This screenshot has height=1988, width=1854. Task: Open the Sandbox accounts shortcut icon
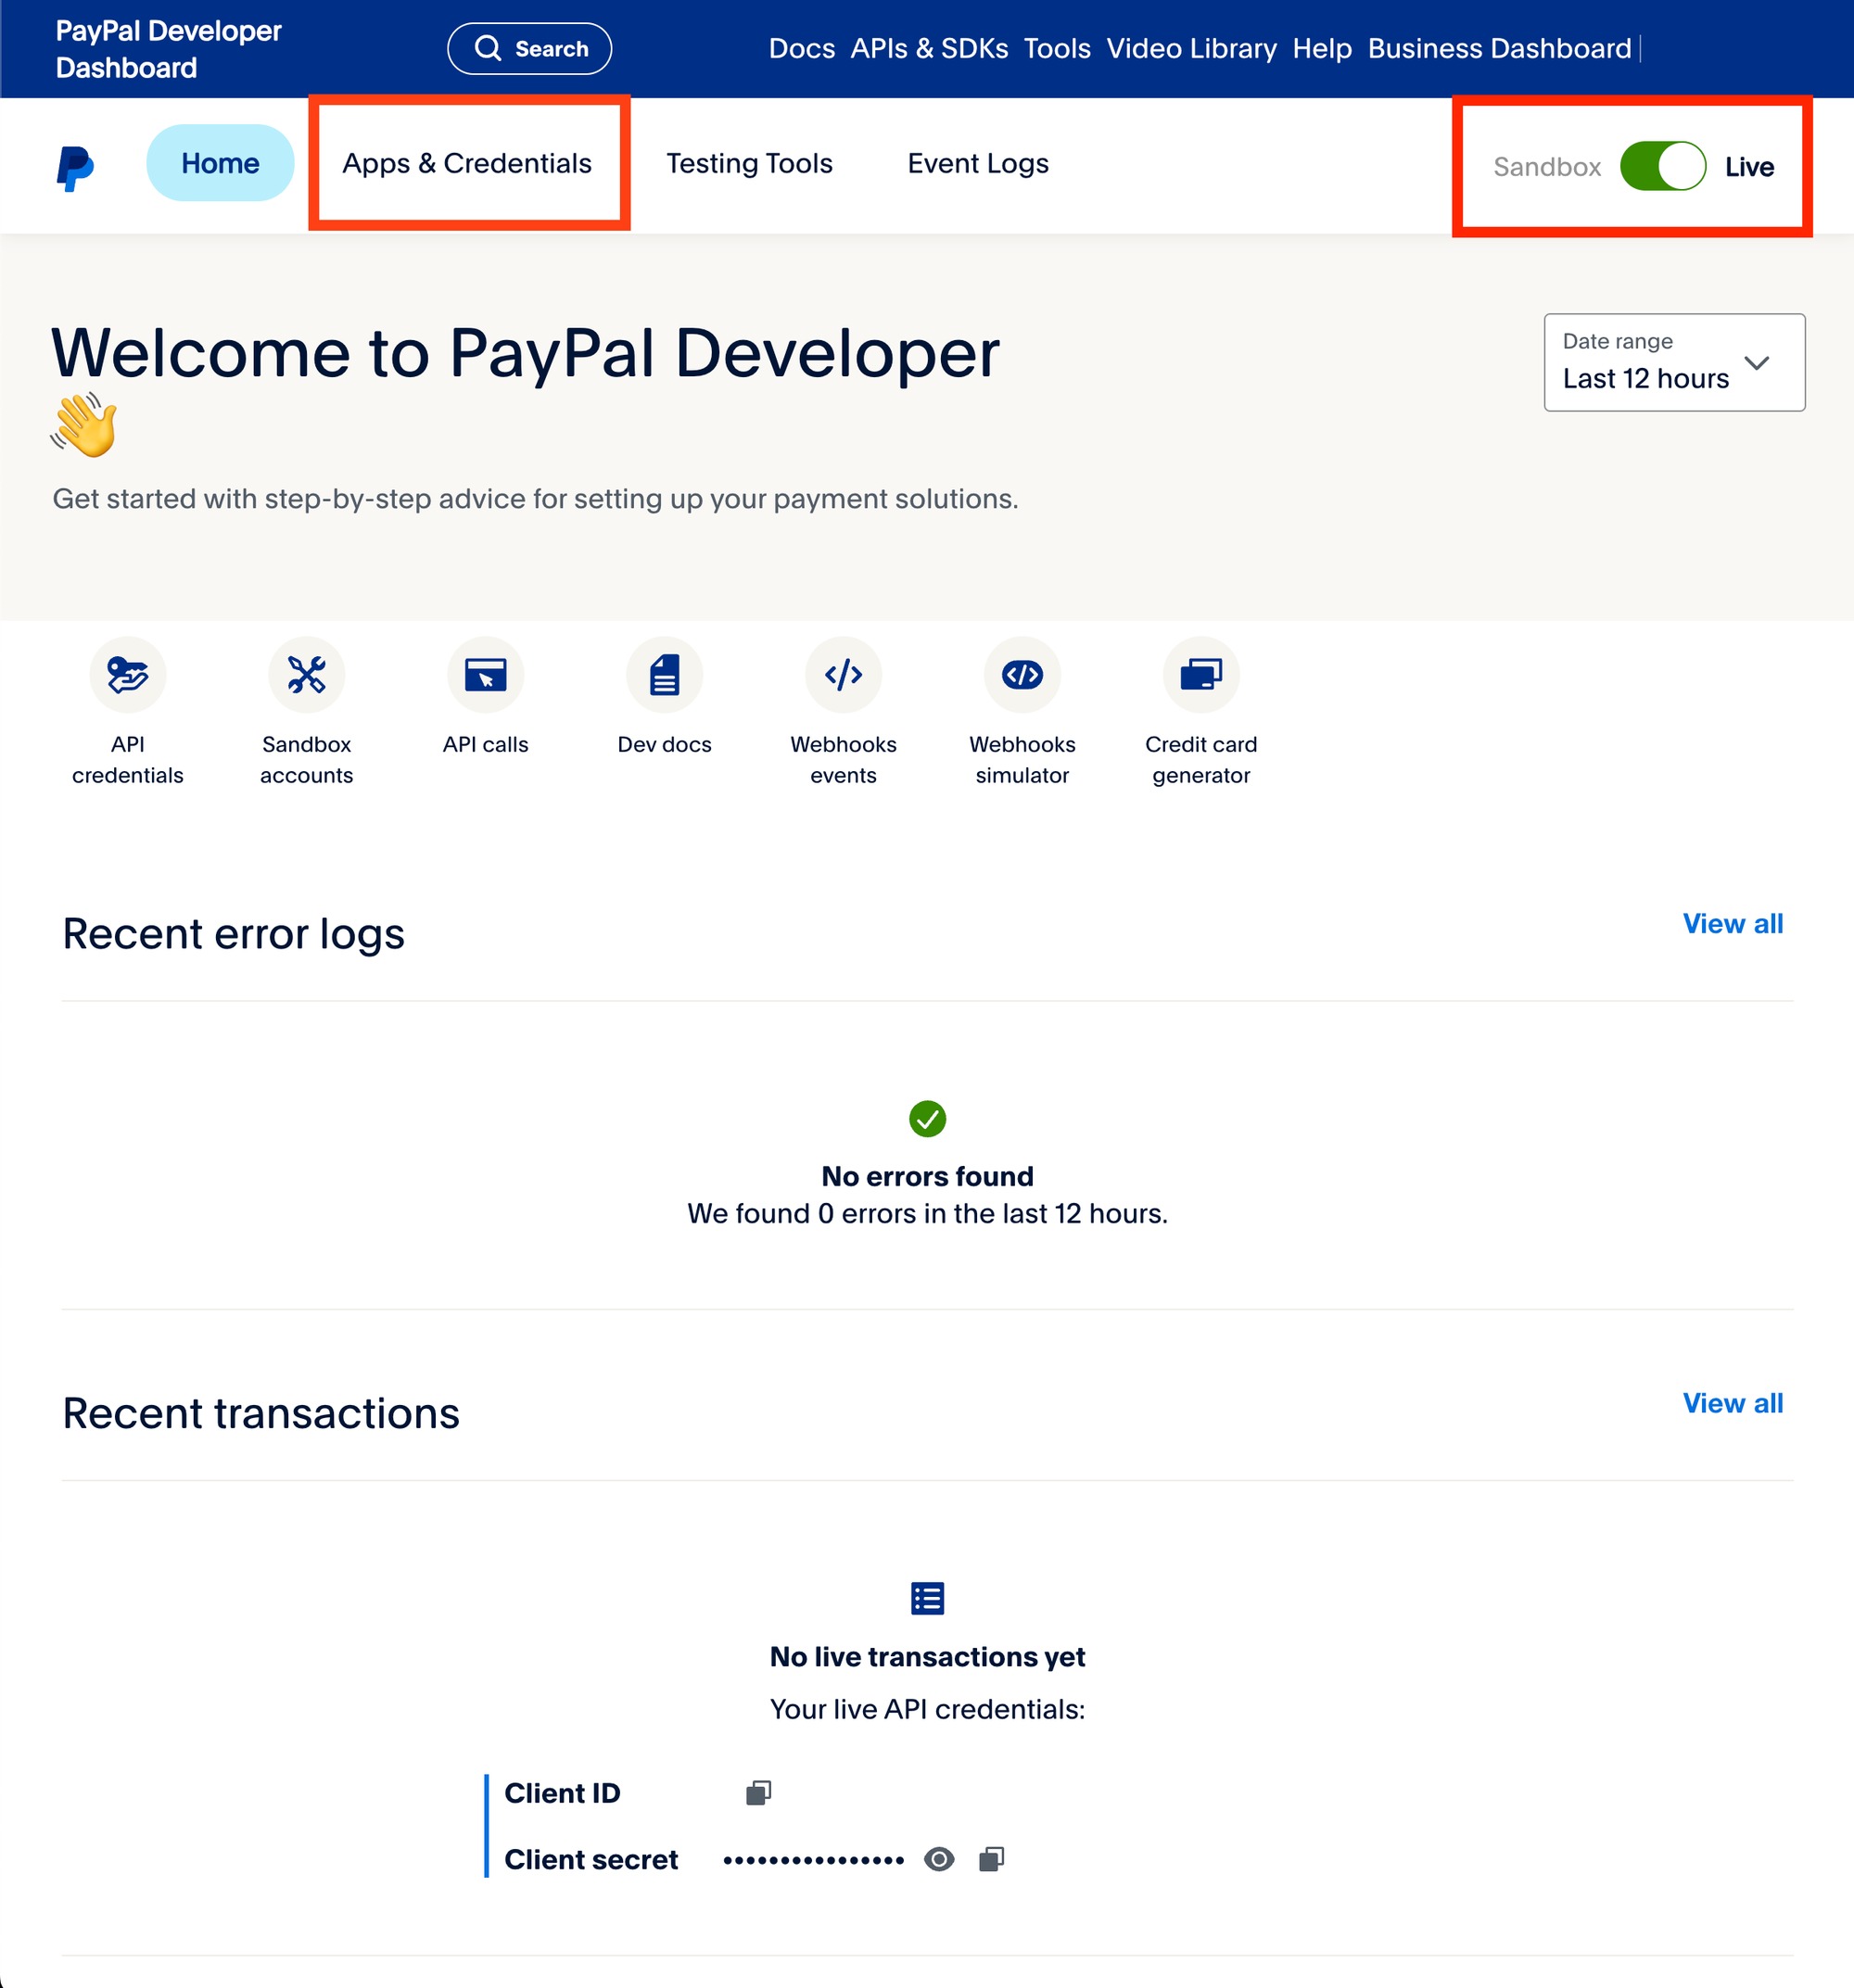307,675
